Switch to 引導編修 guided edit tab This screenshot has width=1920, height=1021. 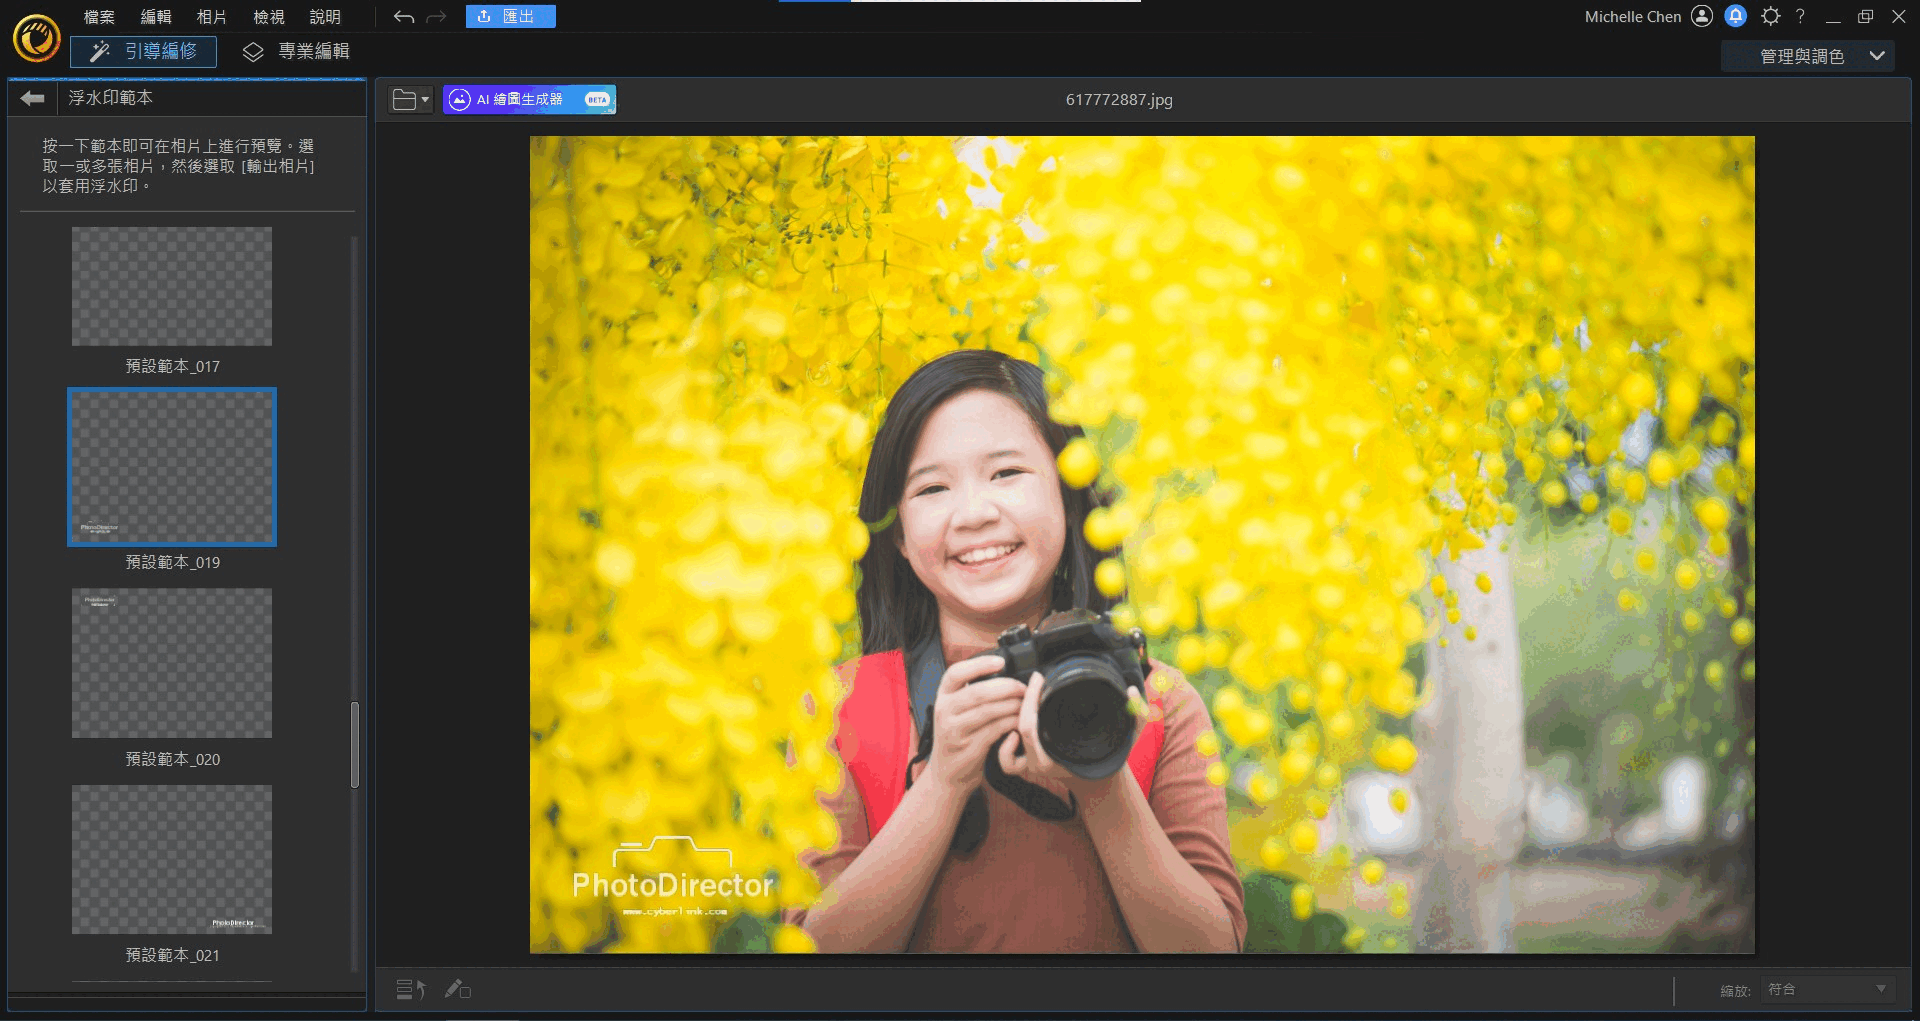pyautogui.click(x=143, y=51)
